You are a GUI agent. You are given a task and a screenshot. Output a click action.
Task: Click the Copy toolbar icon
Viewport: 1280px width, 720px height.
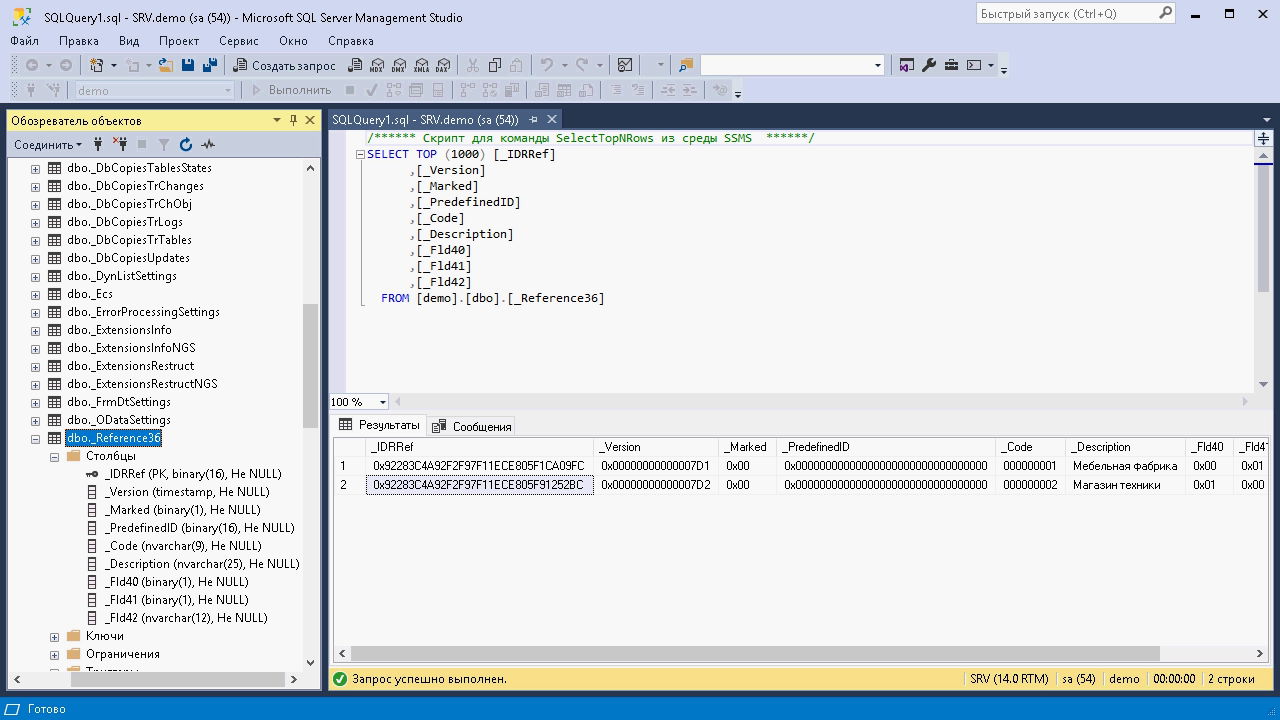(x=494, y=65)
